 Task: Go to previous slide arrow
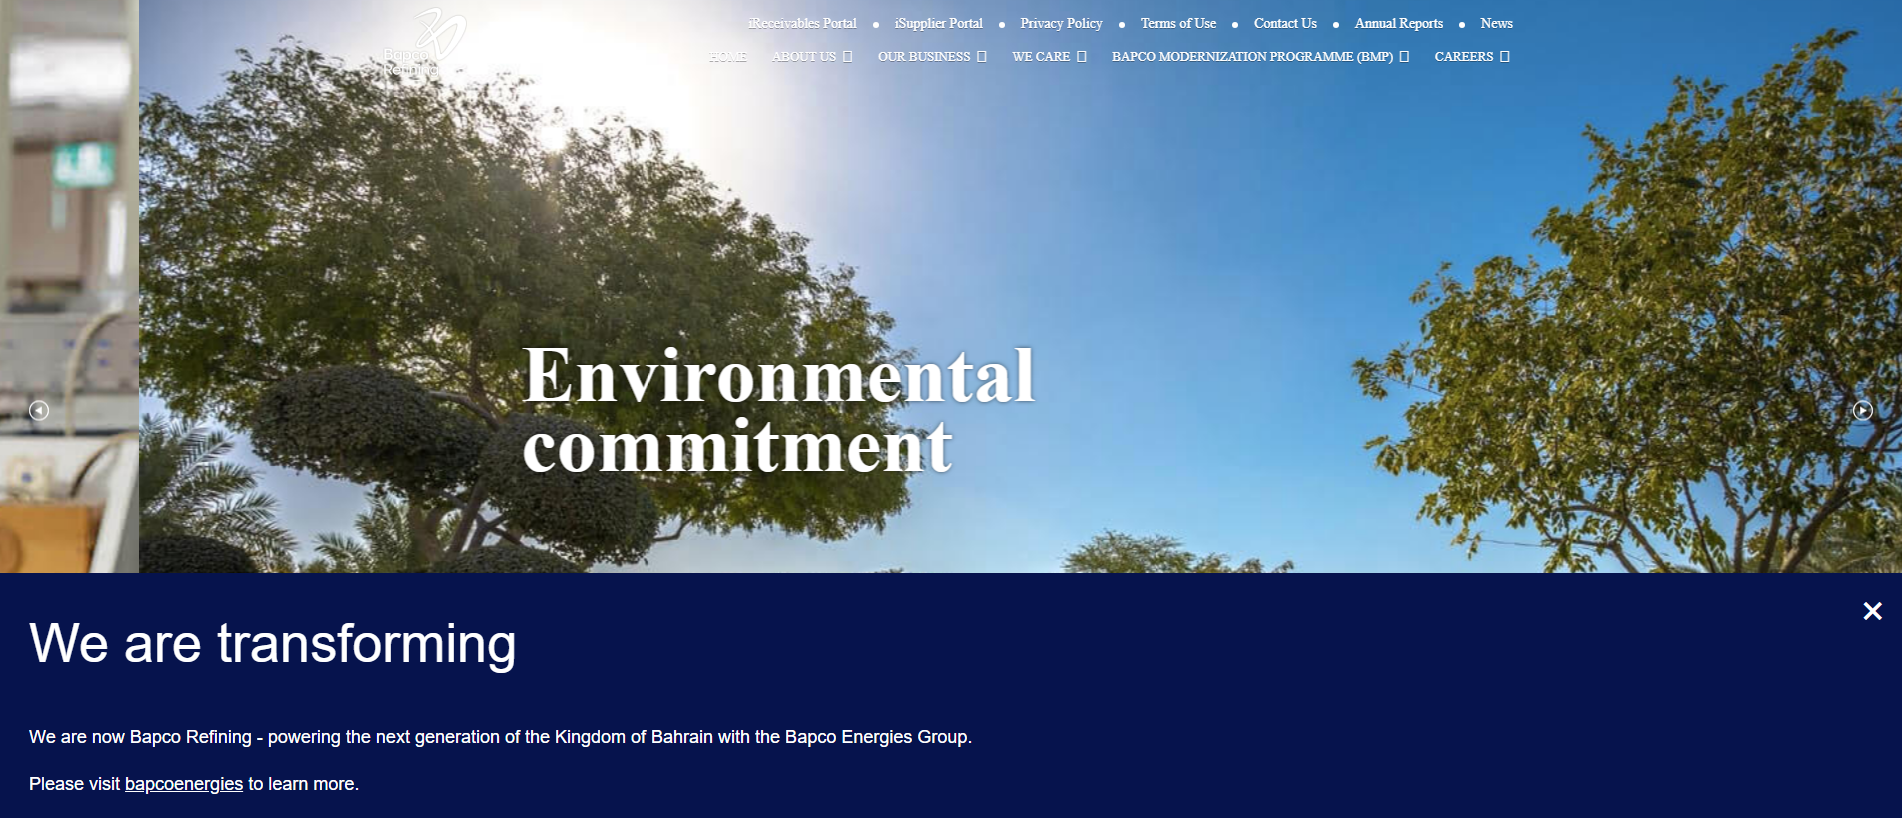[x=39, y=410]
